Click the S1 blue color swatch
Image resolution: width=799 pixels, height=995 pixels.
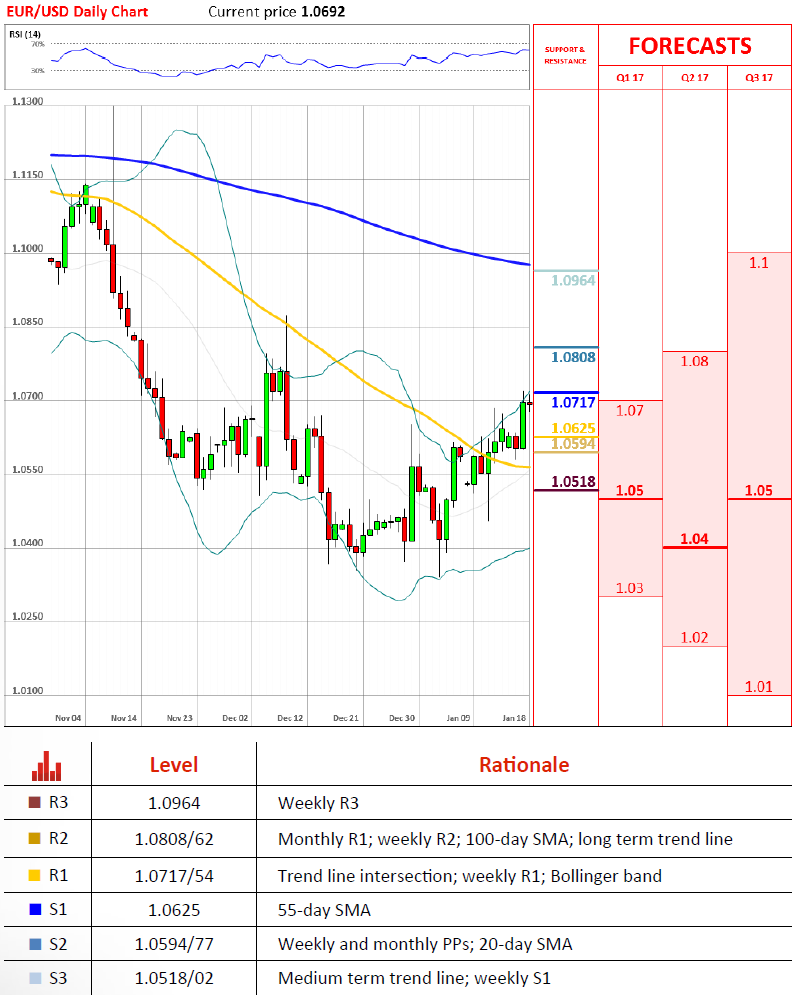click(x=35, y=909)
